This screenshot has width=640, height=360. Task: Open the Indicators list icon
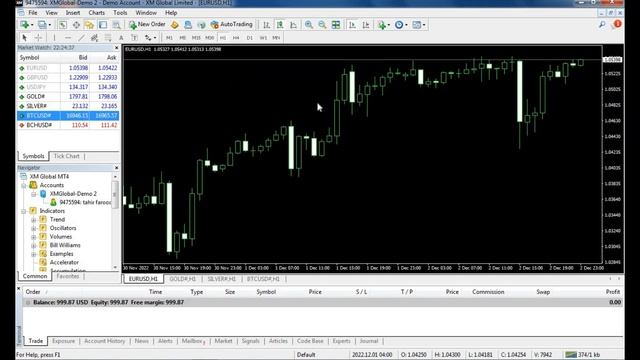pyautogui.click(x=381, y=25)
